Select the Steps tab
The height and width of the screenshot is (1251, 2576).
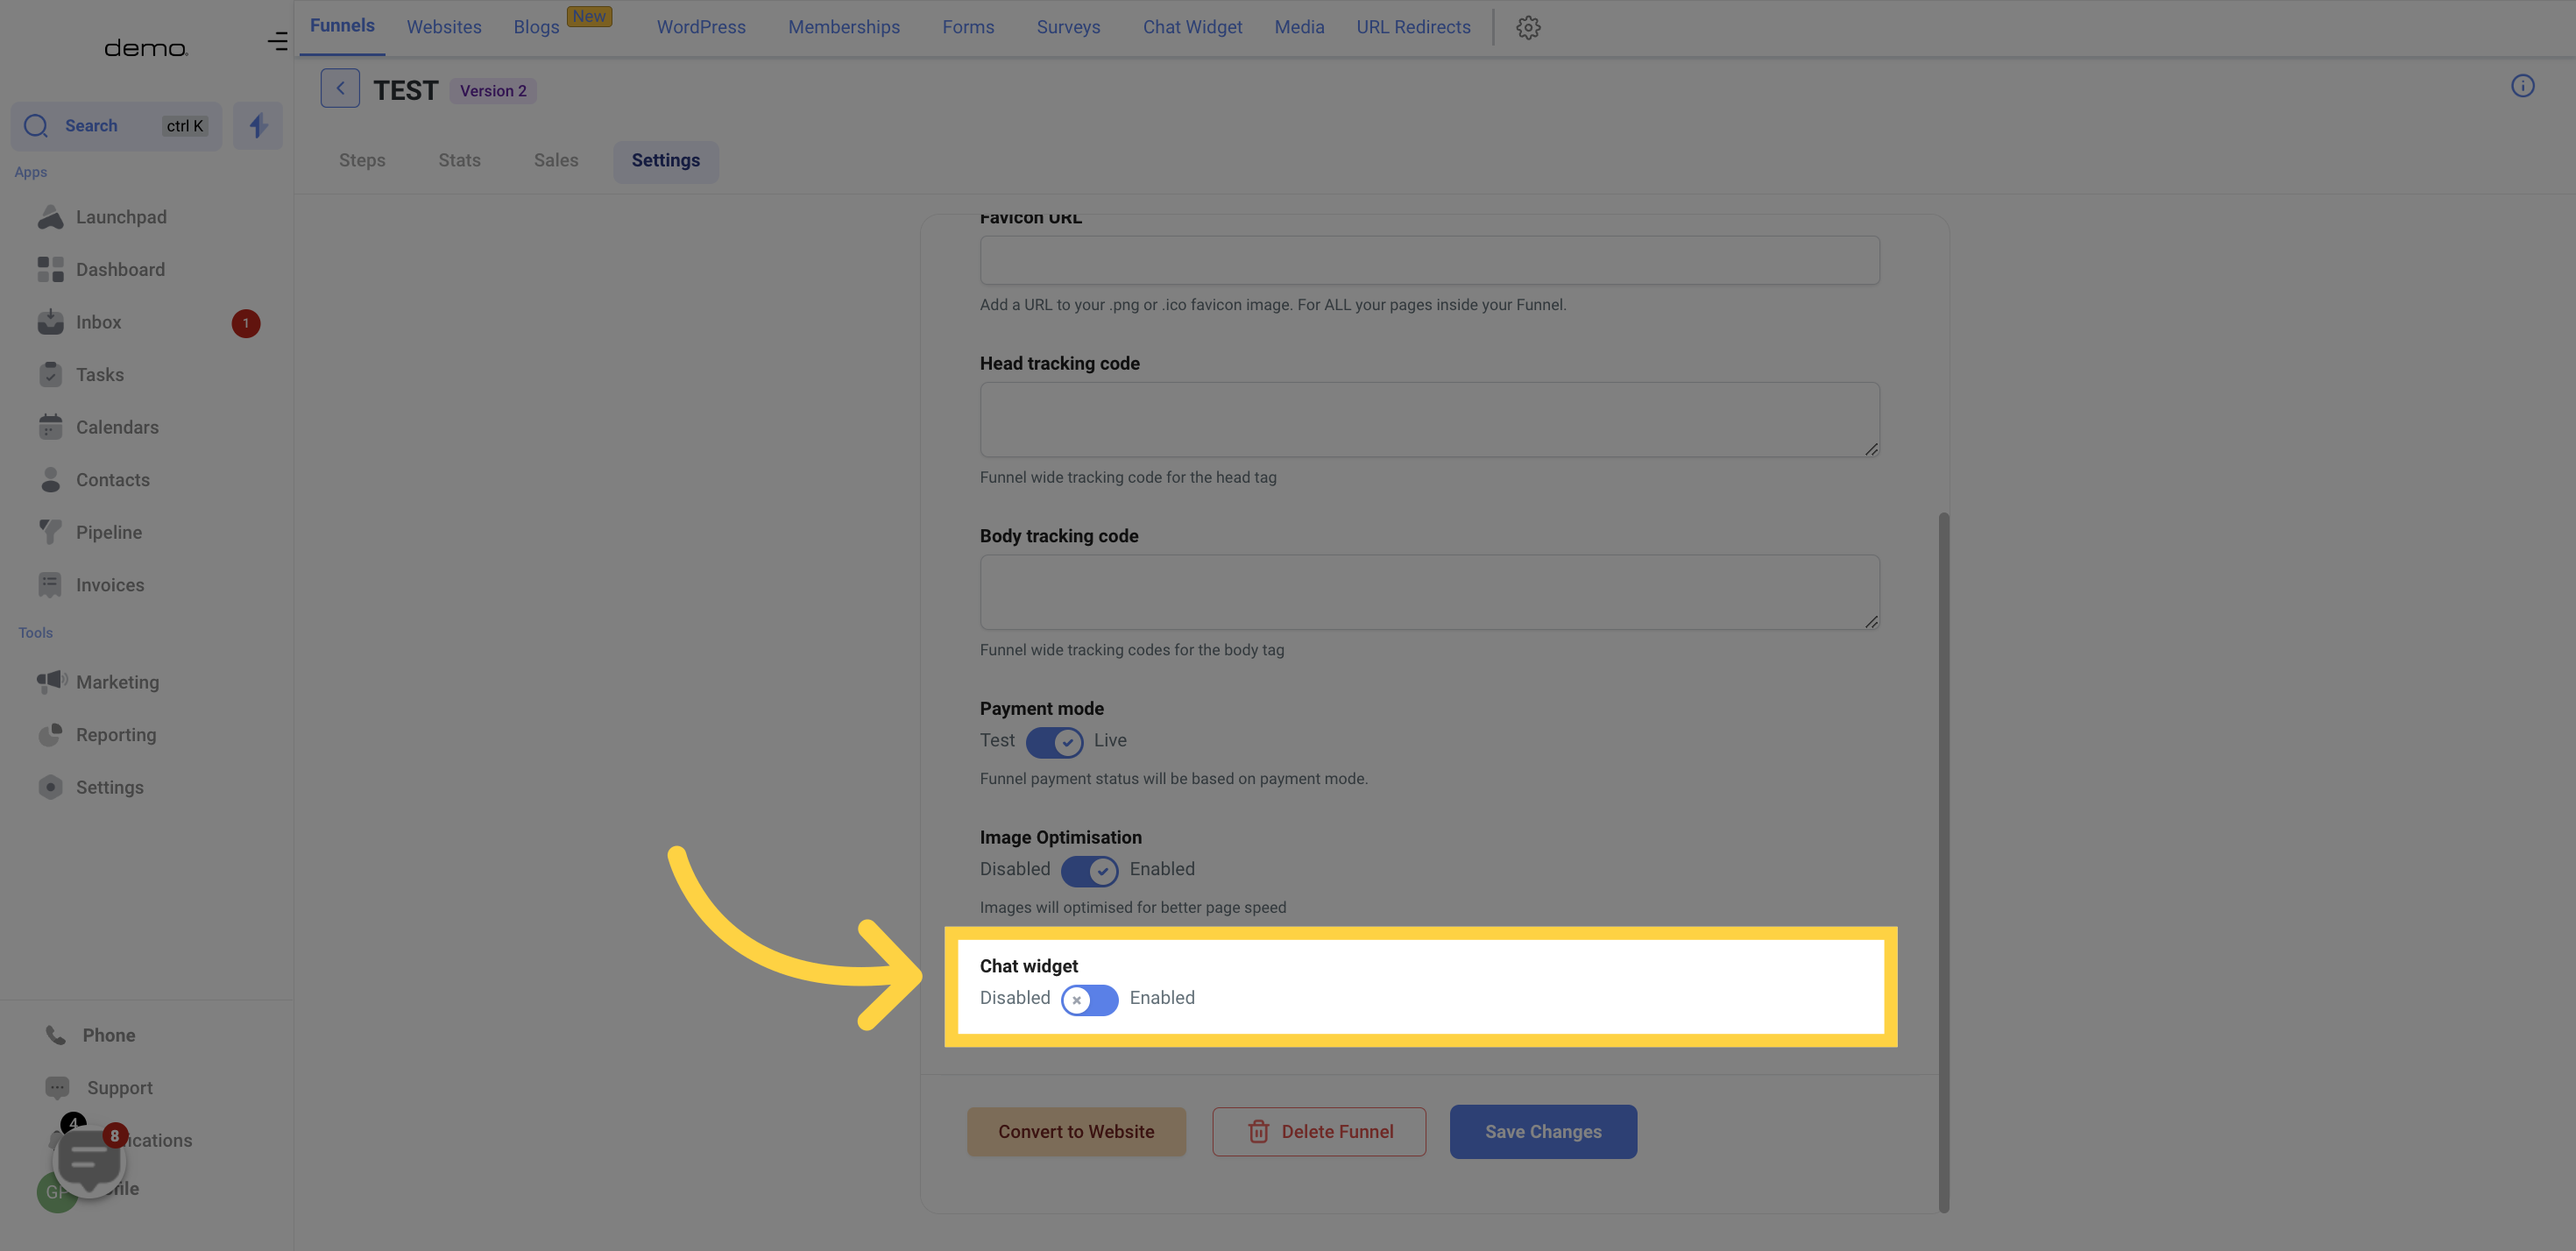[361, 161]
